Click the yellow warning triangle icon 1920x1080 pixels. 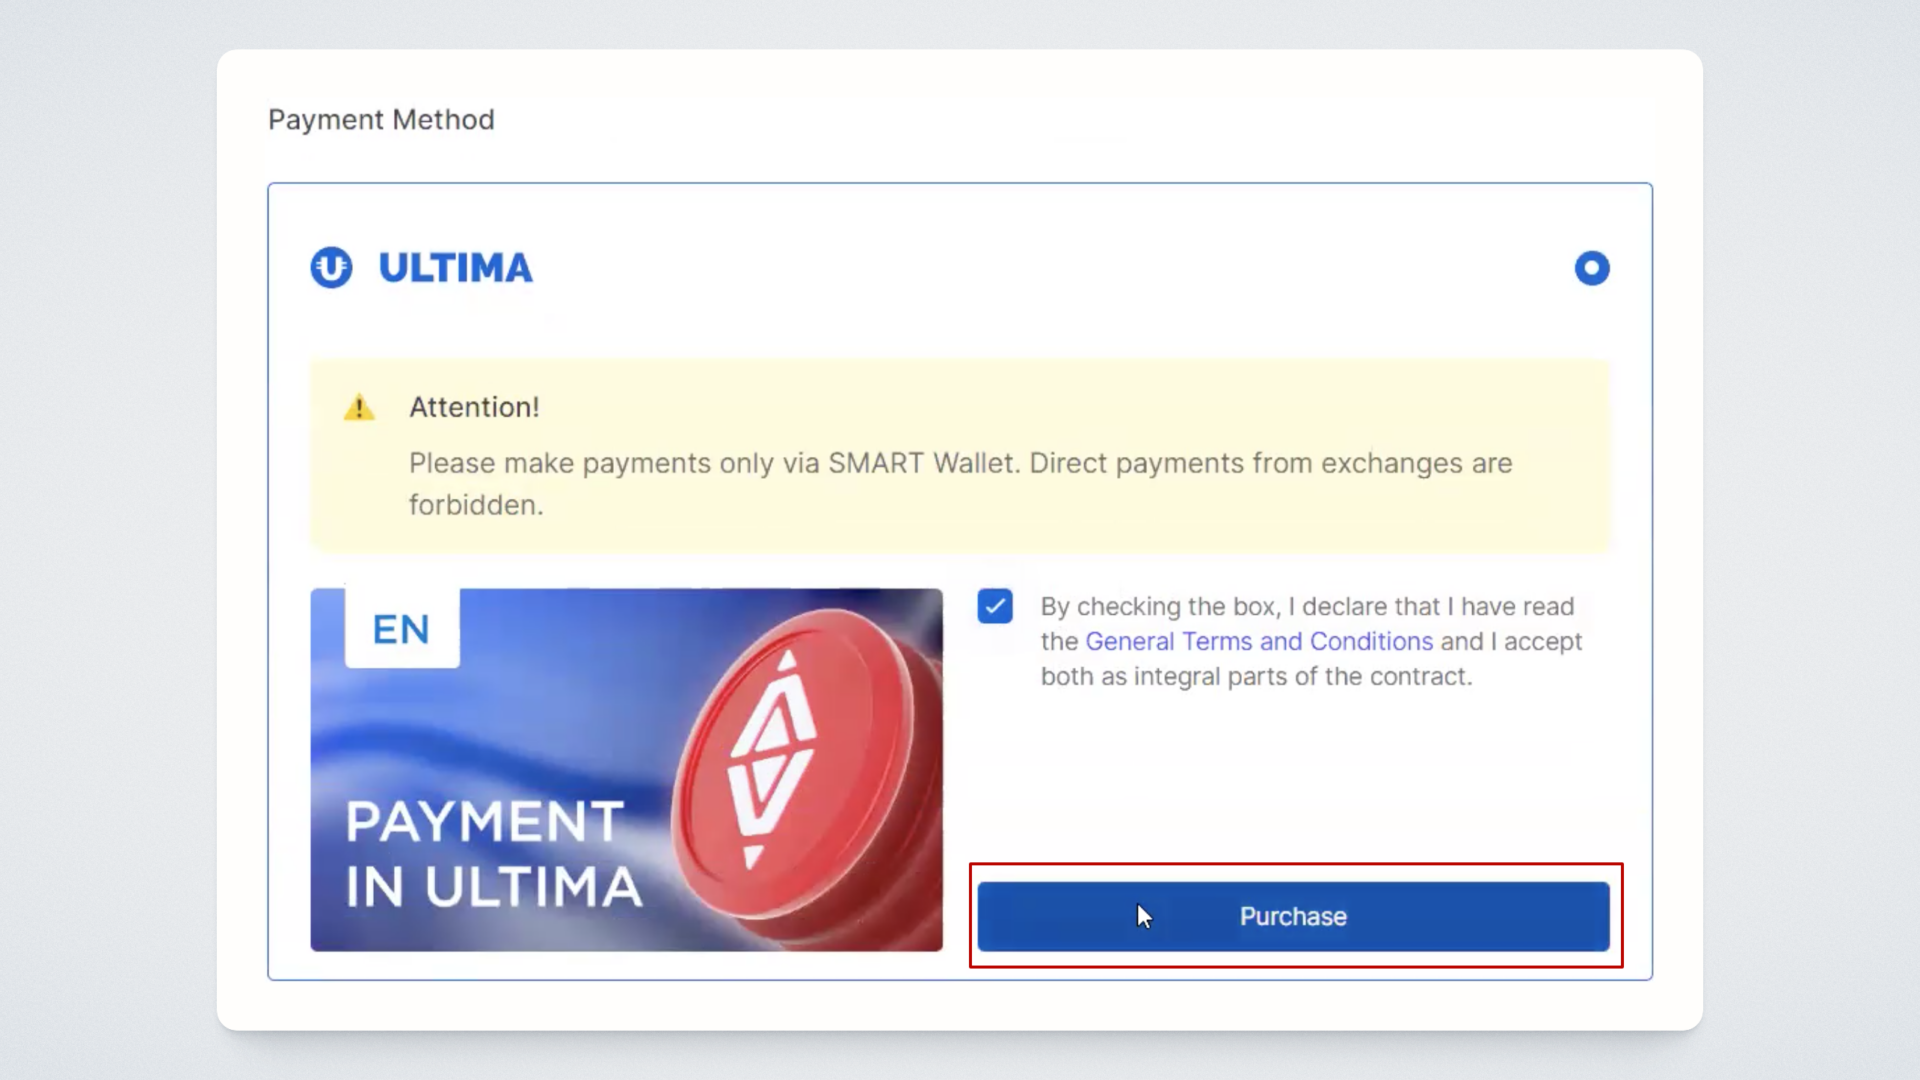359,408
